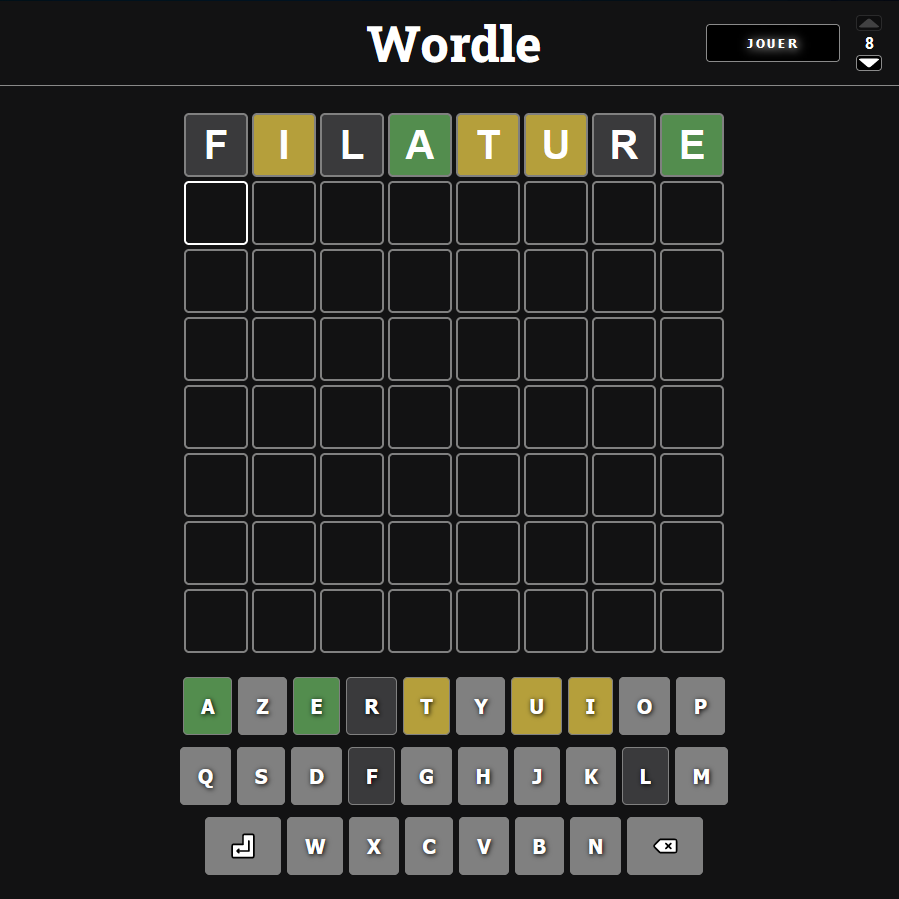This screenshot has width=899, height=899.
Task: Tap the G key on the keyboard
Action: 427,776
